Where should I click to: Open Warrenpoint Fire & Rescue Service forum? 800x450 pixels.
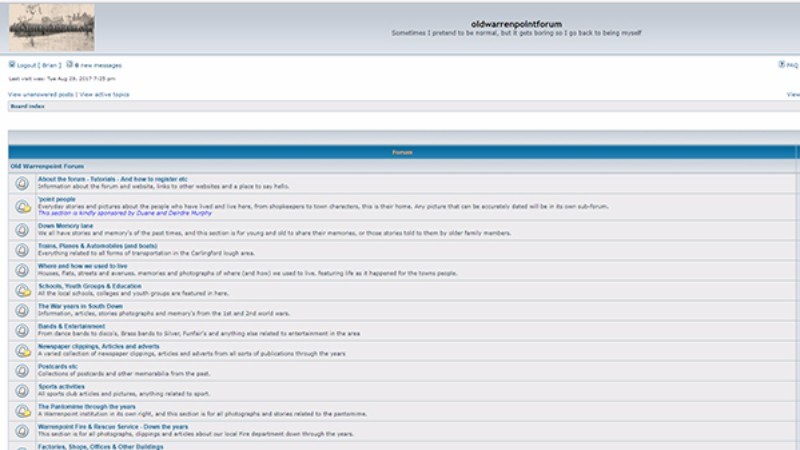[112, 427]
